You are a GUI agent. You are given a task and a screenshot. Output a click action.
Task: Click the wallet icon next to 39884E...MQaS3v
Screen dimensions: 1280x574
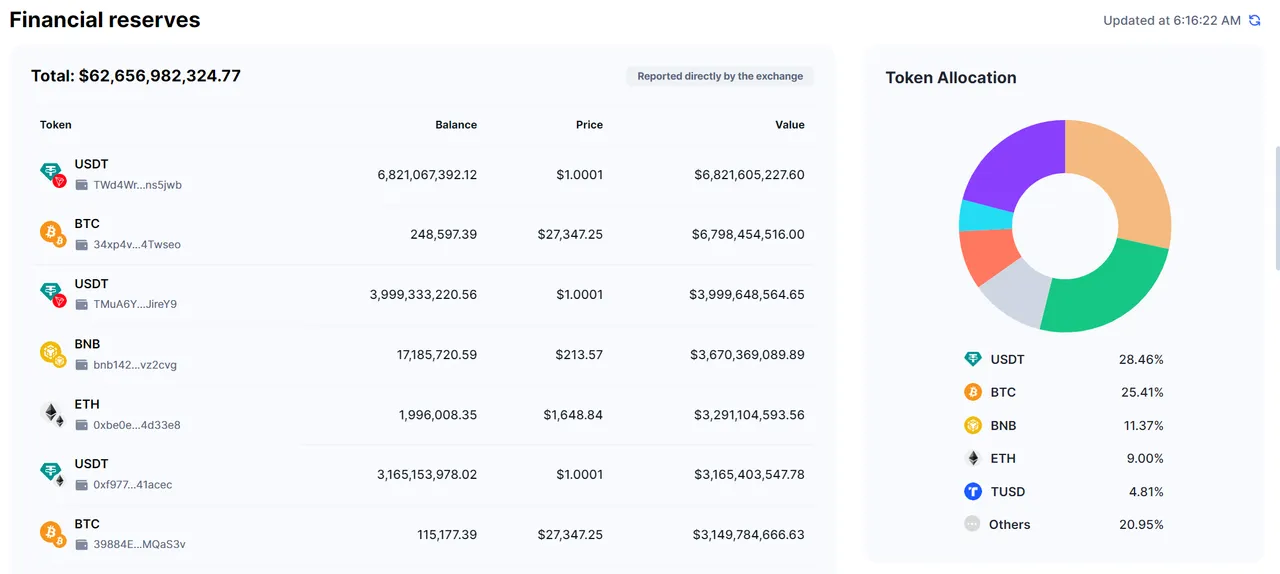(82, 545)
